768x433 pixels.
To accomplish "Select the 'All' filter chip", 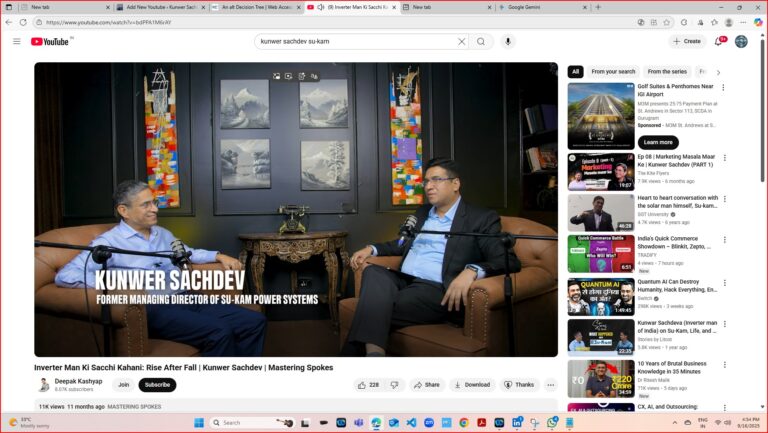I will [x=576, y=72].
